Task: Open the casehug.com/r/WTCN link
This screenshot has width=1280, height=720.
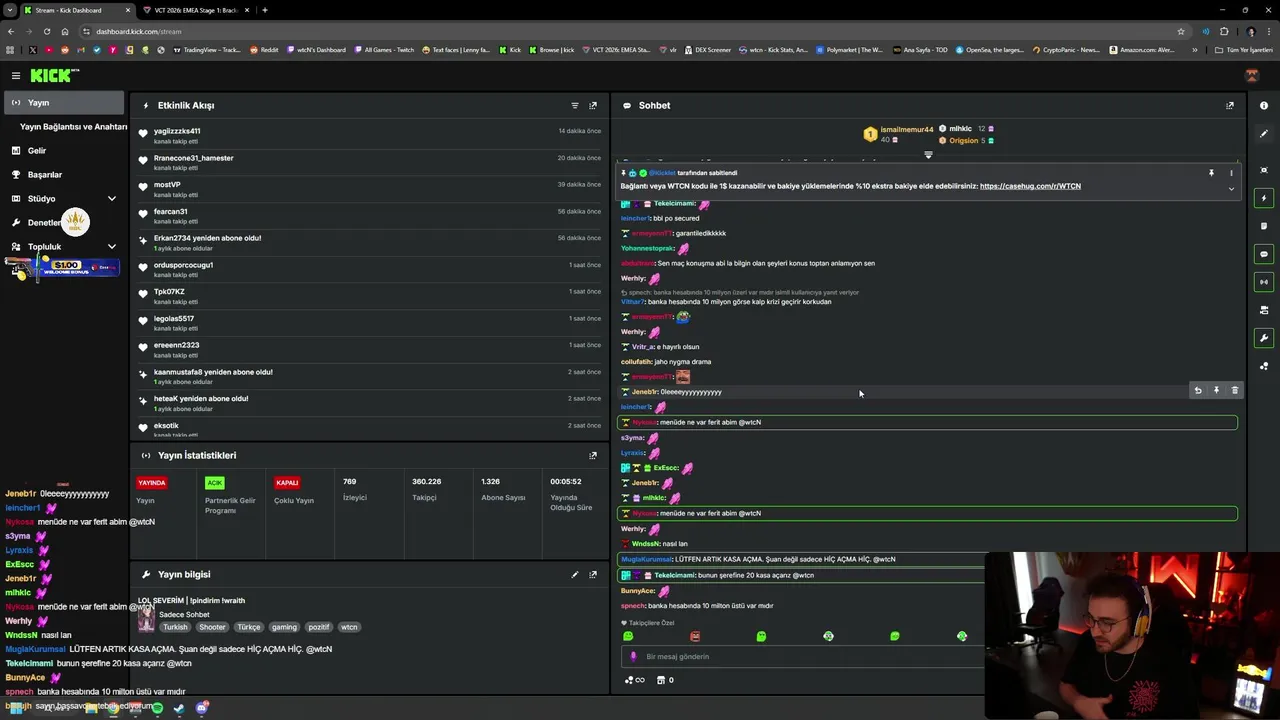Action: pos(1030,186)
